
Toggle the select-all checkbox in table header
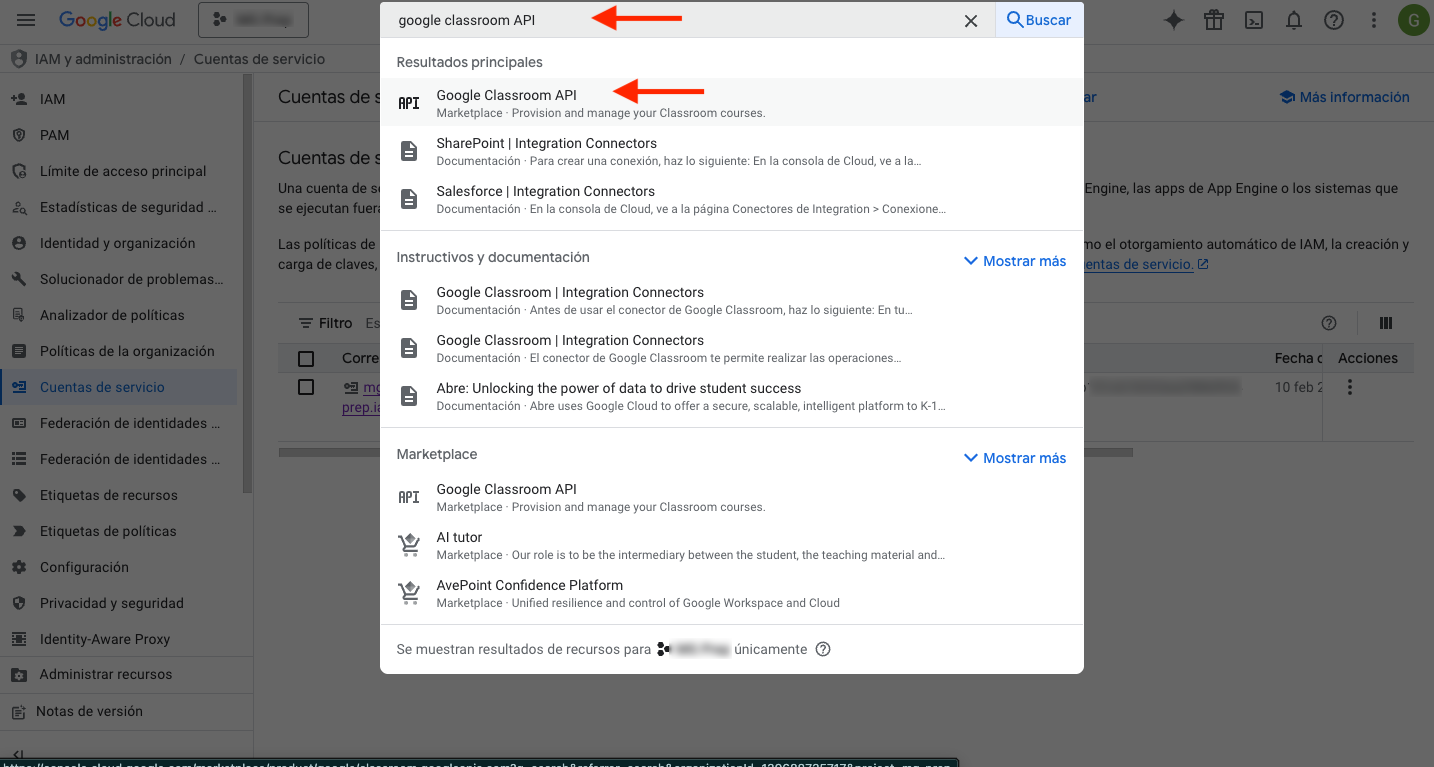click(306, 359)
